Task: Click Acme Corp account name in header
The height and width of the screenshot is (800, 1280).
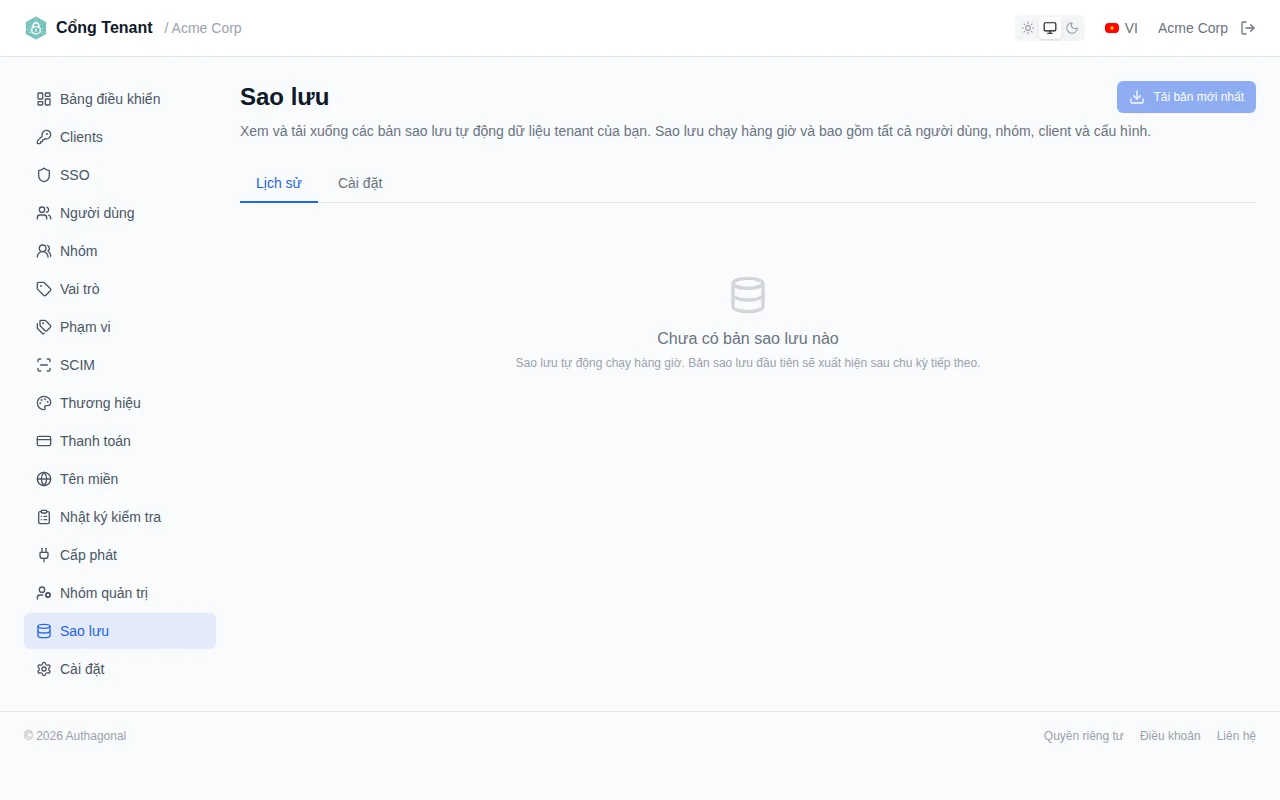Action: point(1193,28)
